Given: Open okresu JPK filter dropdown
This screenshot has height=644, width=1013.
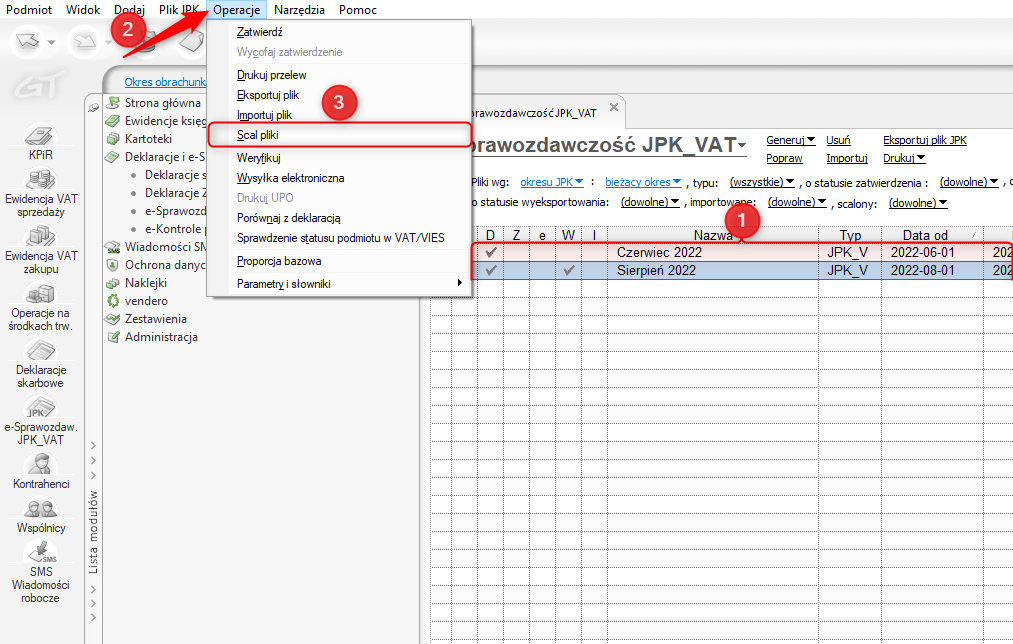Looking at the screenshot, I should tap(552, 182).
